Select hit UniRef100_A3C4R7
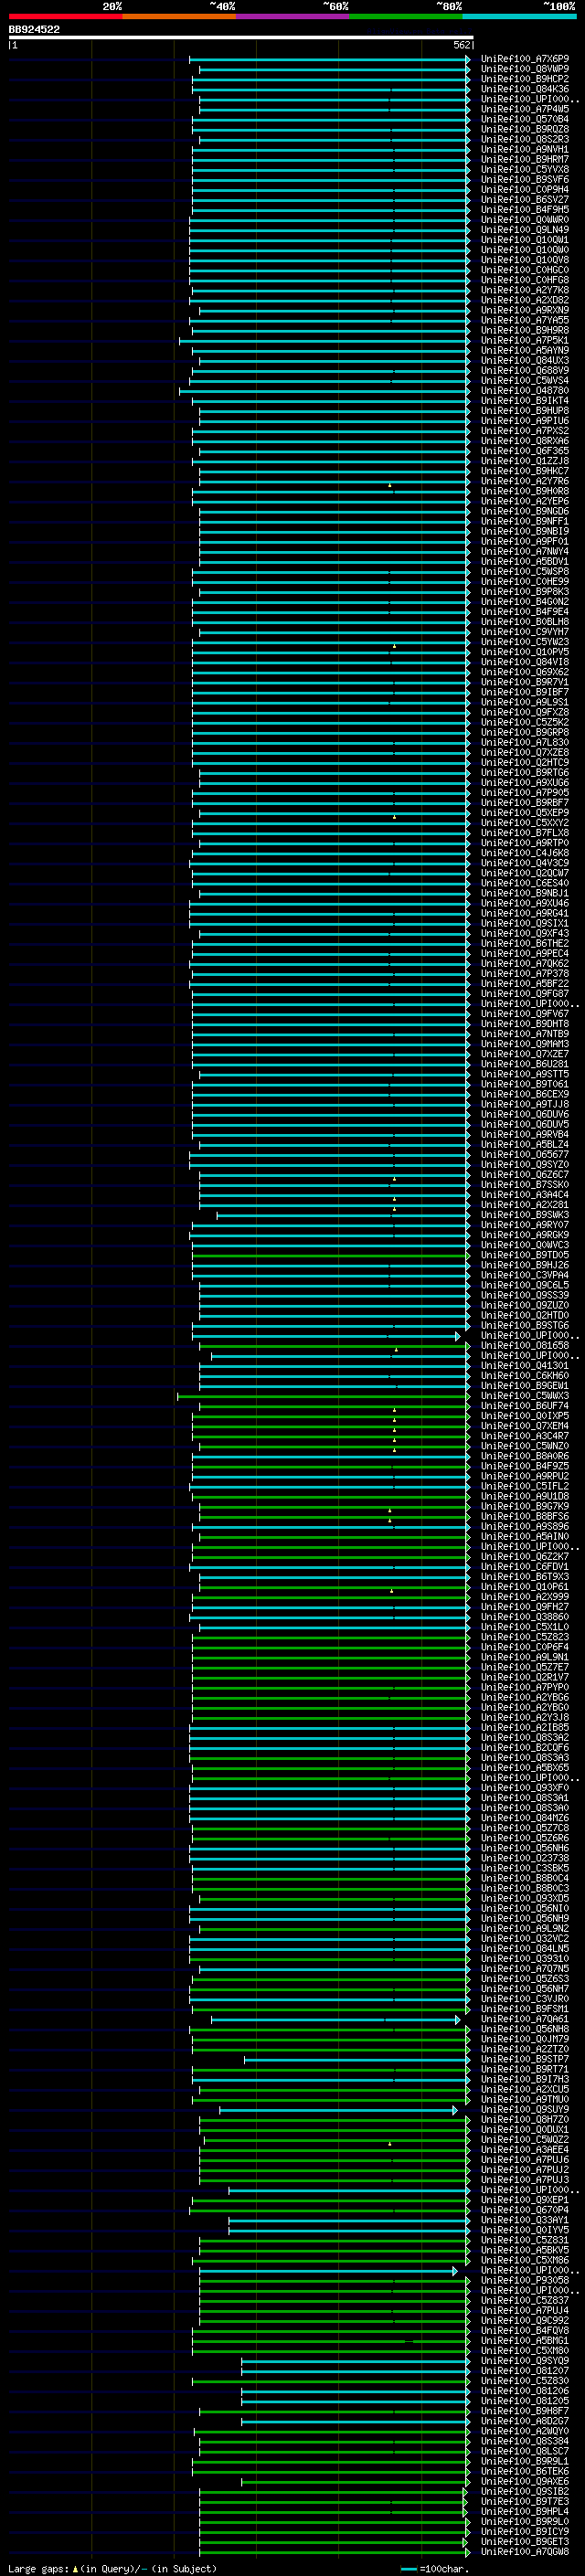Viewport: 585px width, 2576px height. pos(525,1436)
